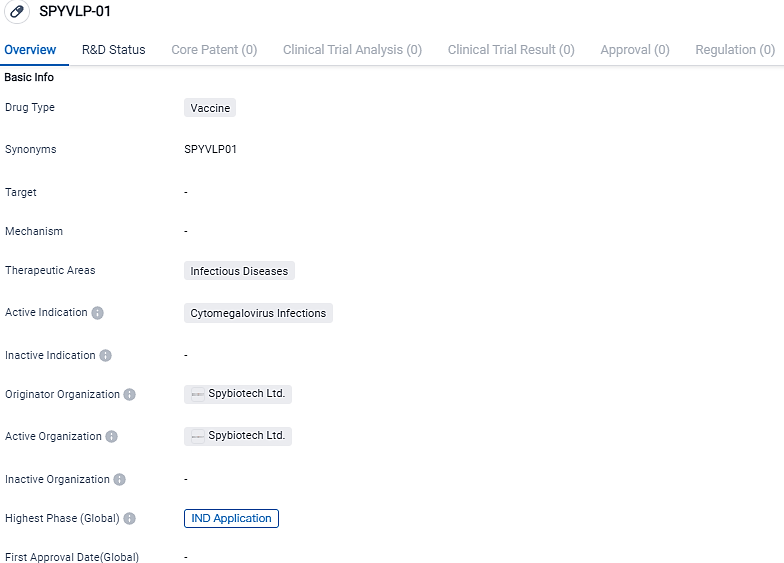Image resolution: width=784 pixels, height=563 pixels.
Task: Open the Core Patent (0) tab
Action: click(x=214, y=50)
